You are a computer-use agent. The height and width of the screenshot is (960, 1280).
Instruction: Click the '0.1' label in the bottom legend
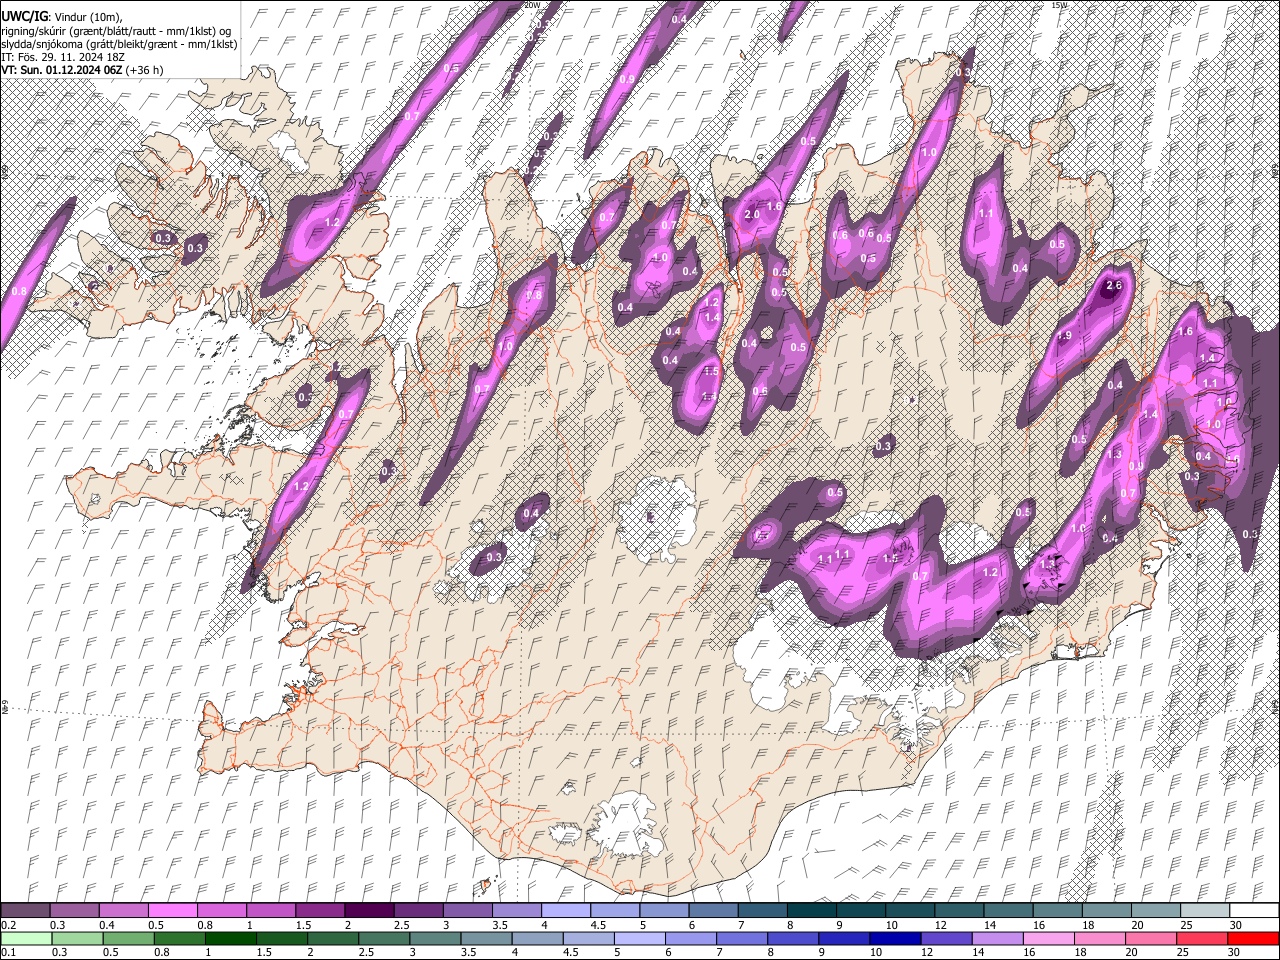[8, 952]
